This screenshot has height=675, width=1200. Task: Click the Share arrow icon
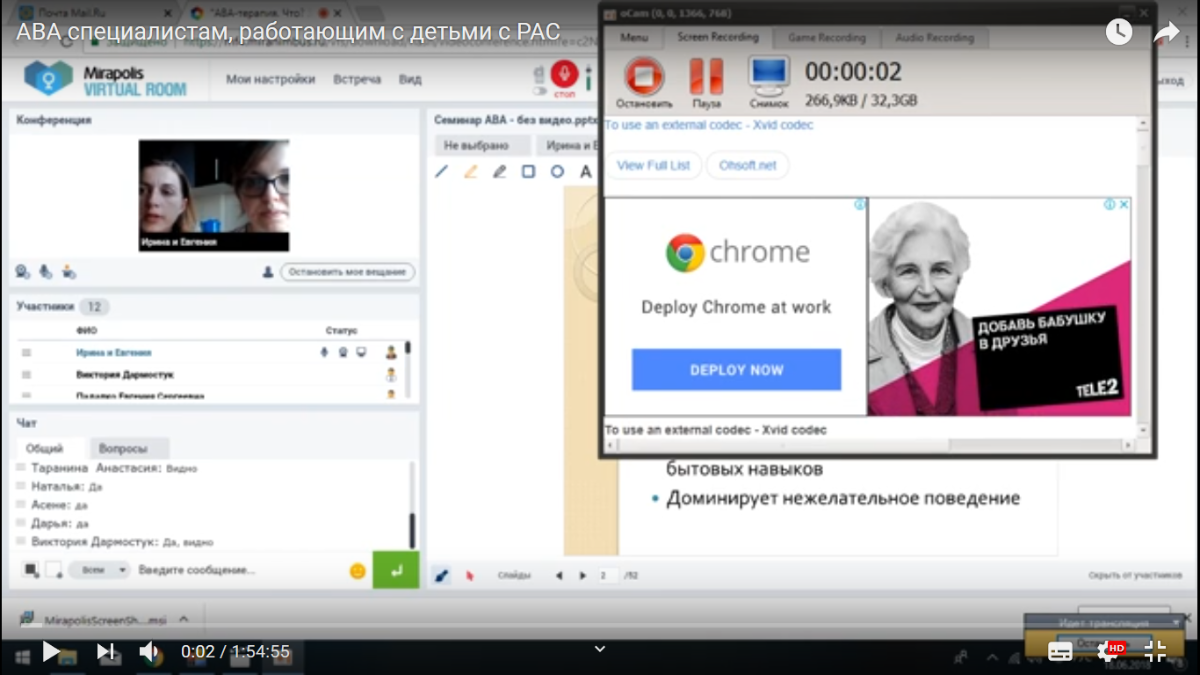(x=1166, y=32)
